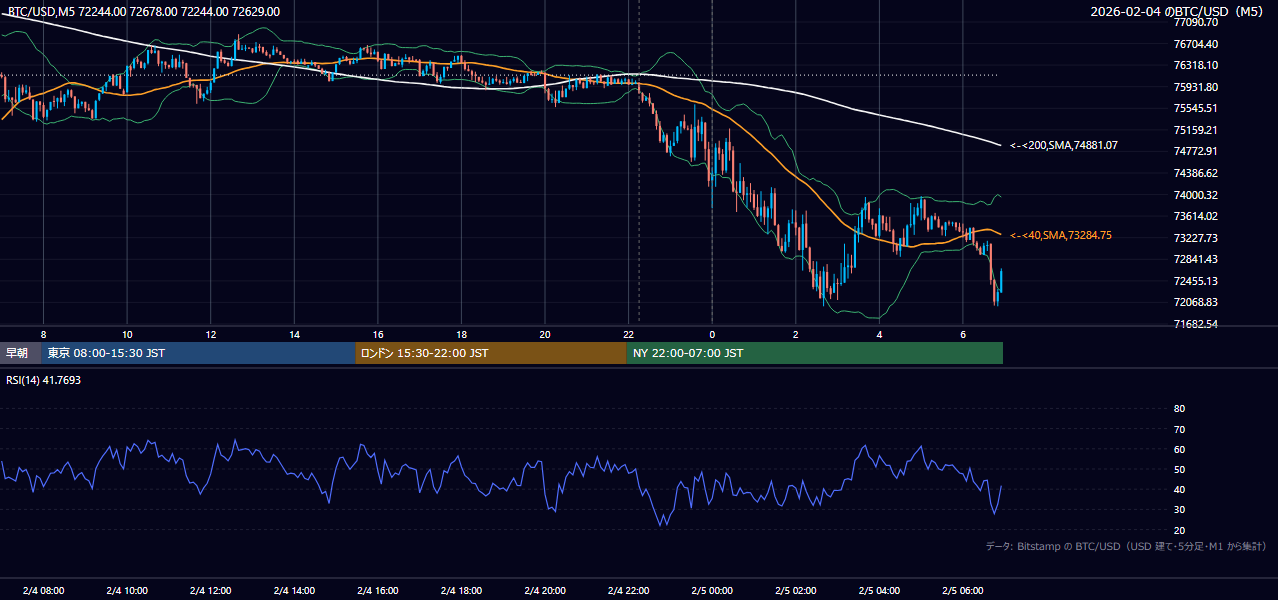Click the 74386.62 price axis label
This screenshot has width=1278, height=600.
1196,173
